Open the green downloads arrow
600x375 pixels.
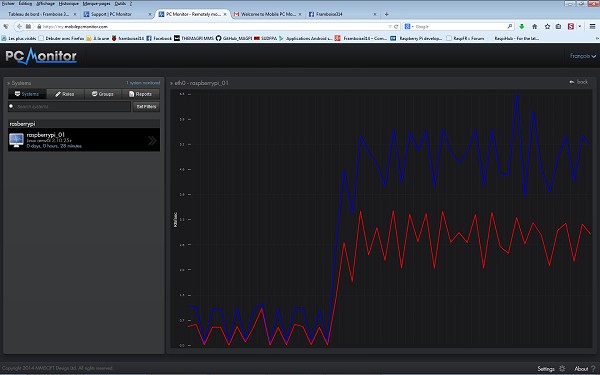click(522, 26)
